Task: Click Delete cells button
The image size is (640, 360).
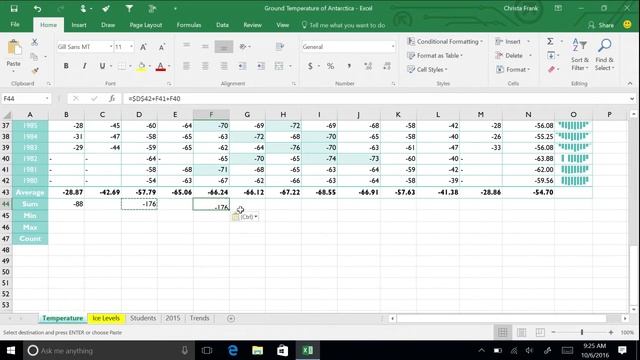Action: pyautogui.click(x=509, y=56)
